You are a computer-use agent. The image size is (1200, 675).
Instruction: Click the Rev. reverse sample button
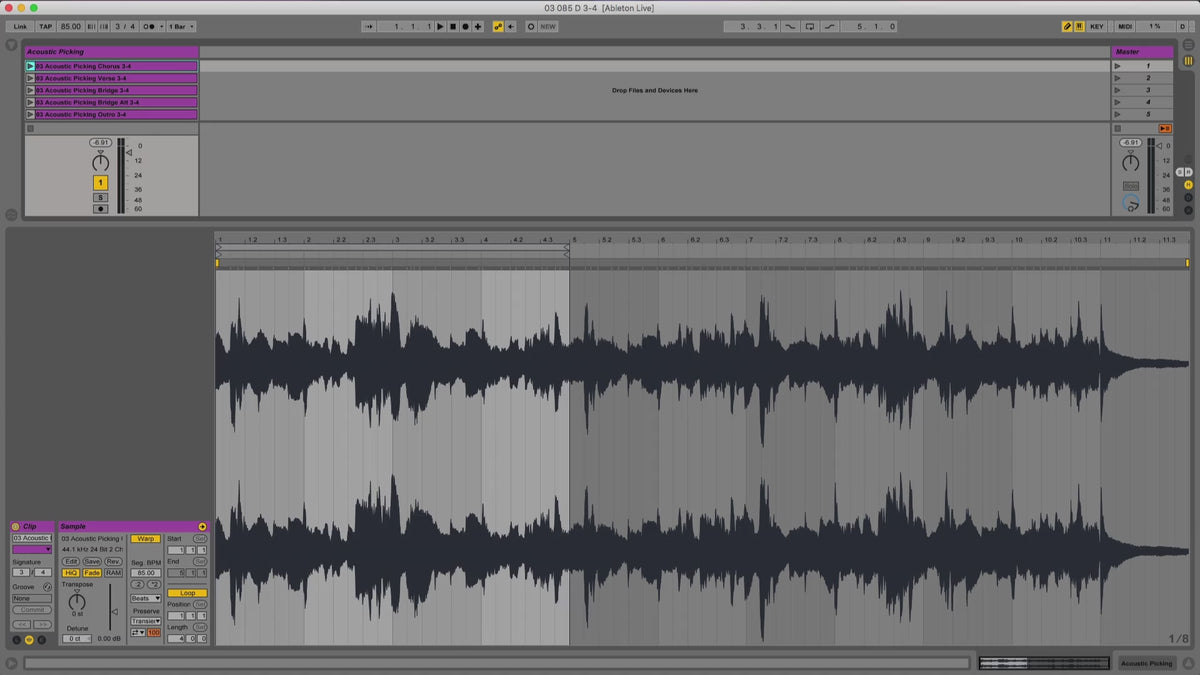[113, 561]
